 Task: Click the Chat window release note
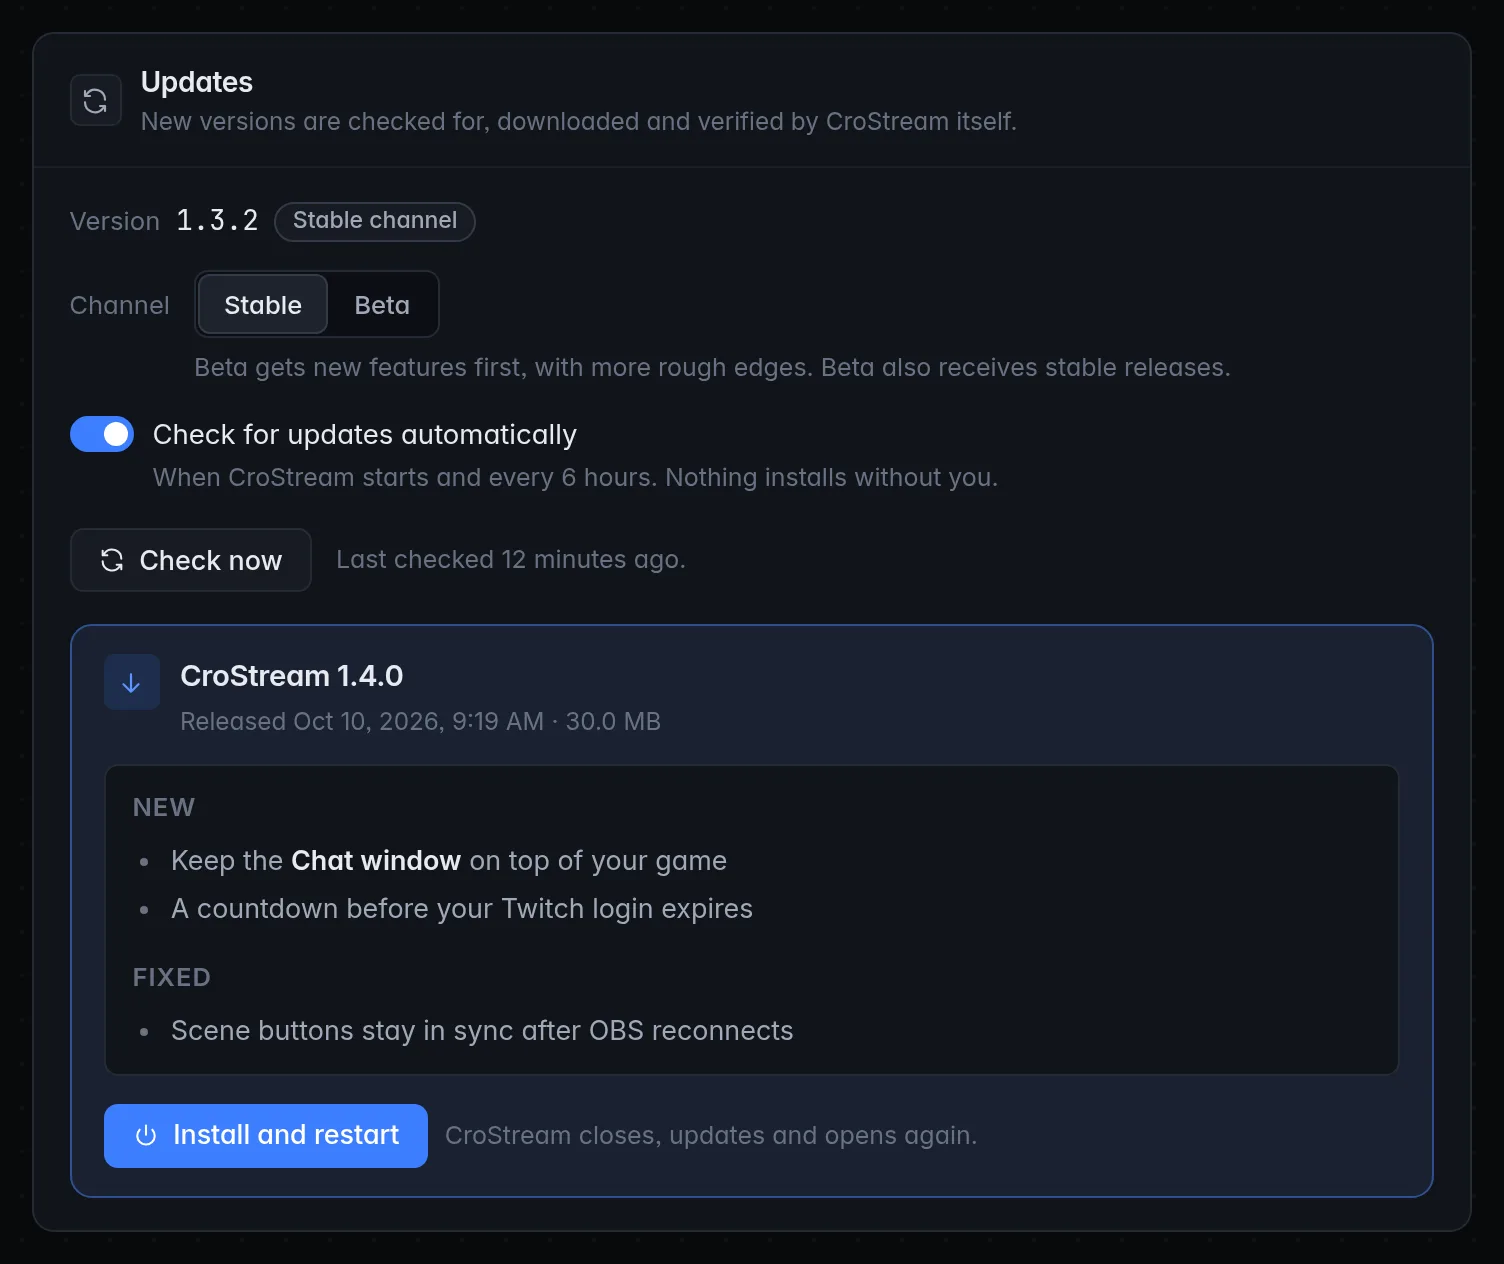[x=449, y=861]
